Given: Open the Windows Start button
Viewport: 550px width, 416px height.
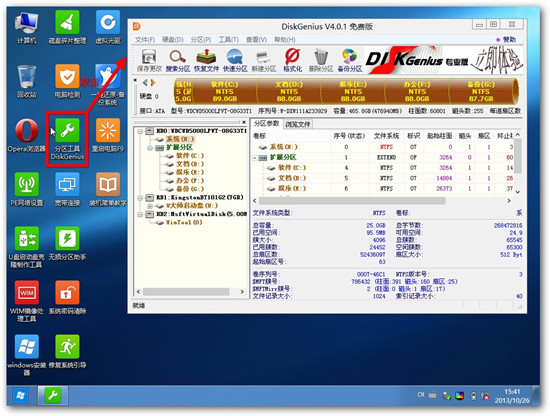Looking at the screenshot, I should (x=21, y=396).
